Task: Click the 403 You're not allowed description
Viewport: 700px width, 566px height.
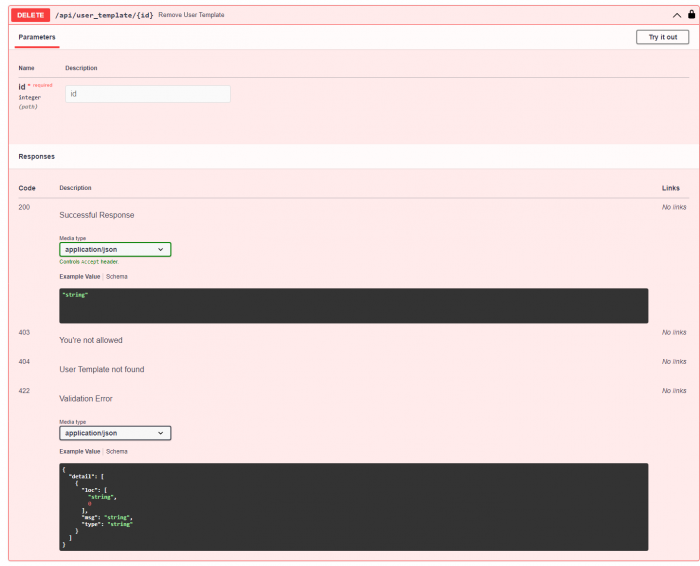Action: (91, 340)
